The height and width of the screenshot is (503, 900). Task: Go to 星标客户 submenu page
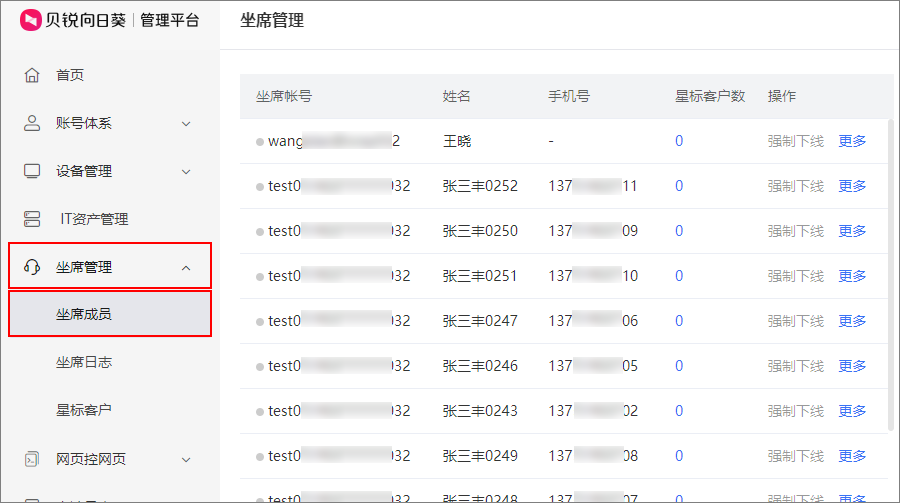(84, 410)
